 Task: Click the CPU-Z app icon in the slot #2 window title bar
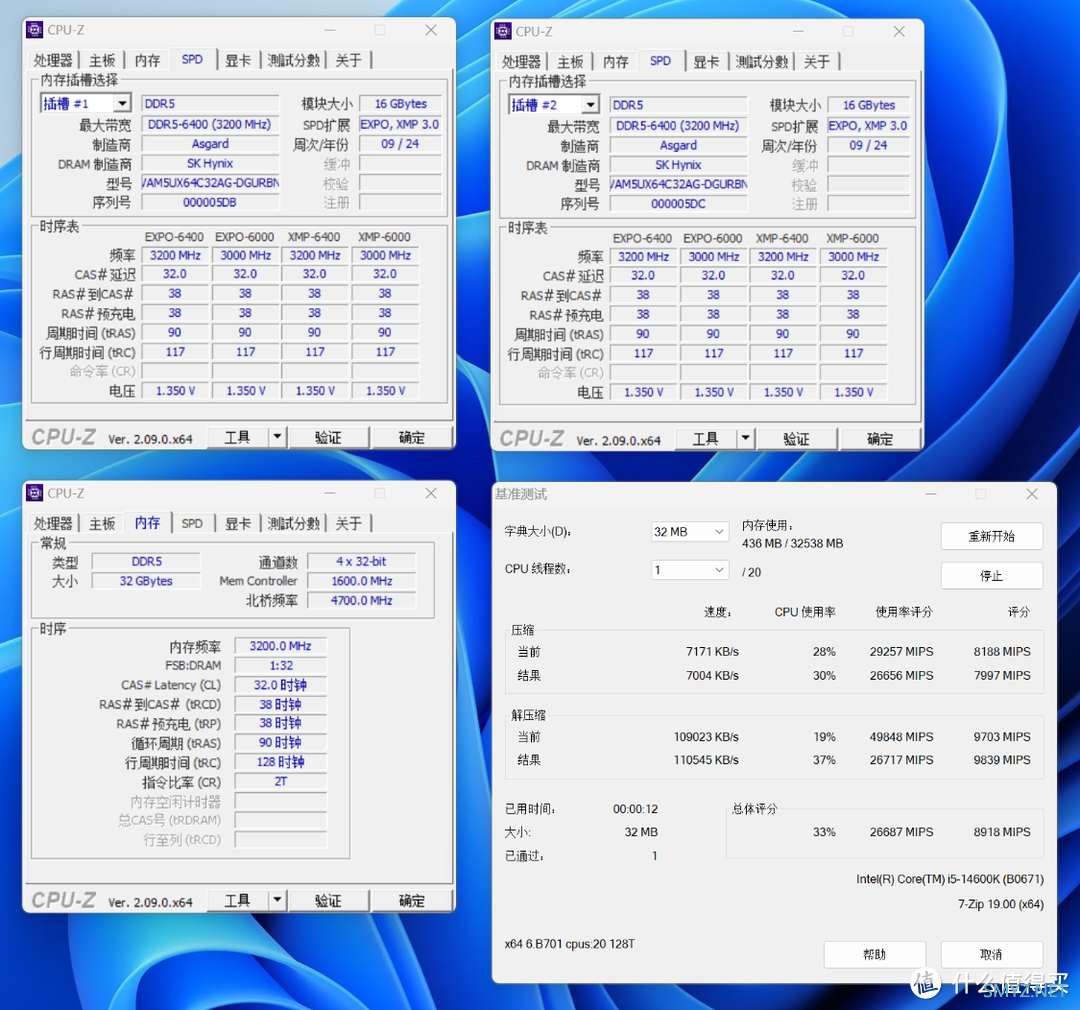(503, 31)
